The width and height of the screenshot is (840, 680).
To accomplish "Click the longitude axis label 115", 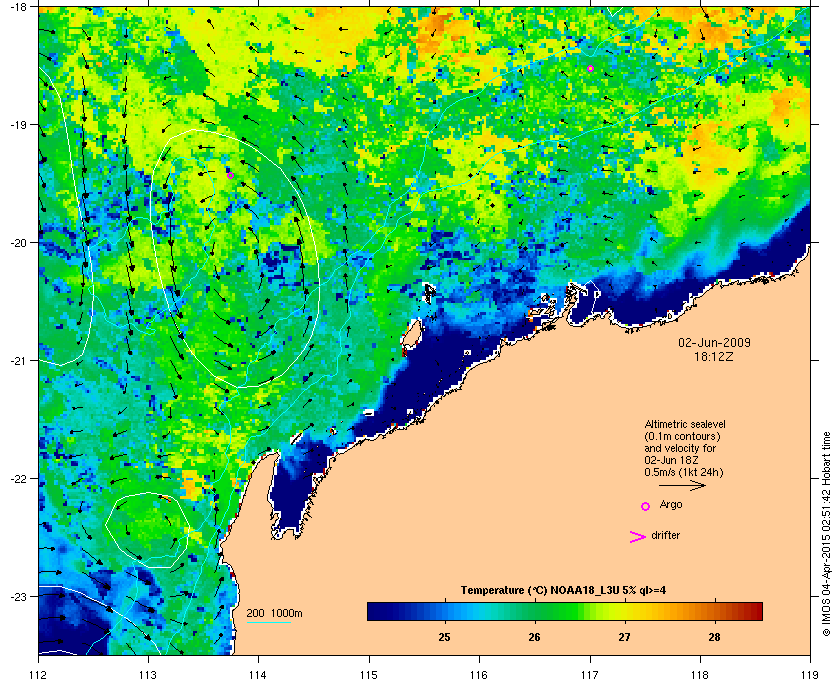I will pyautogui.click(x=369, y=675).
